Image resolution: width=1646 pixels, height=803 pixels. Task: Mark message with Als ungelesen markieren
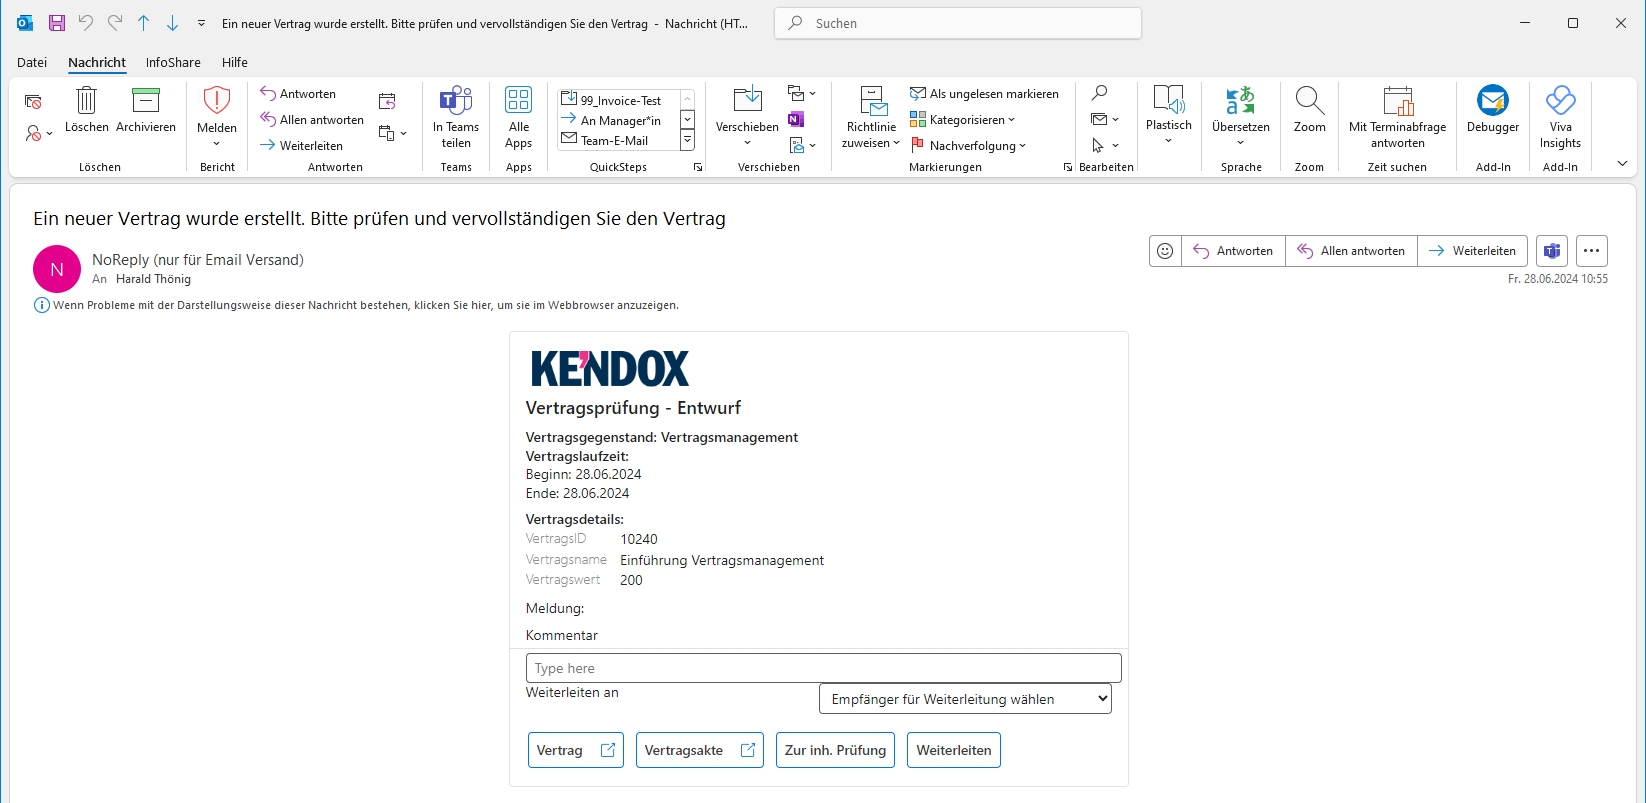984,94
